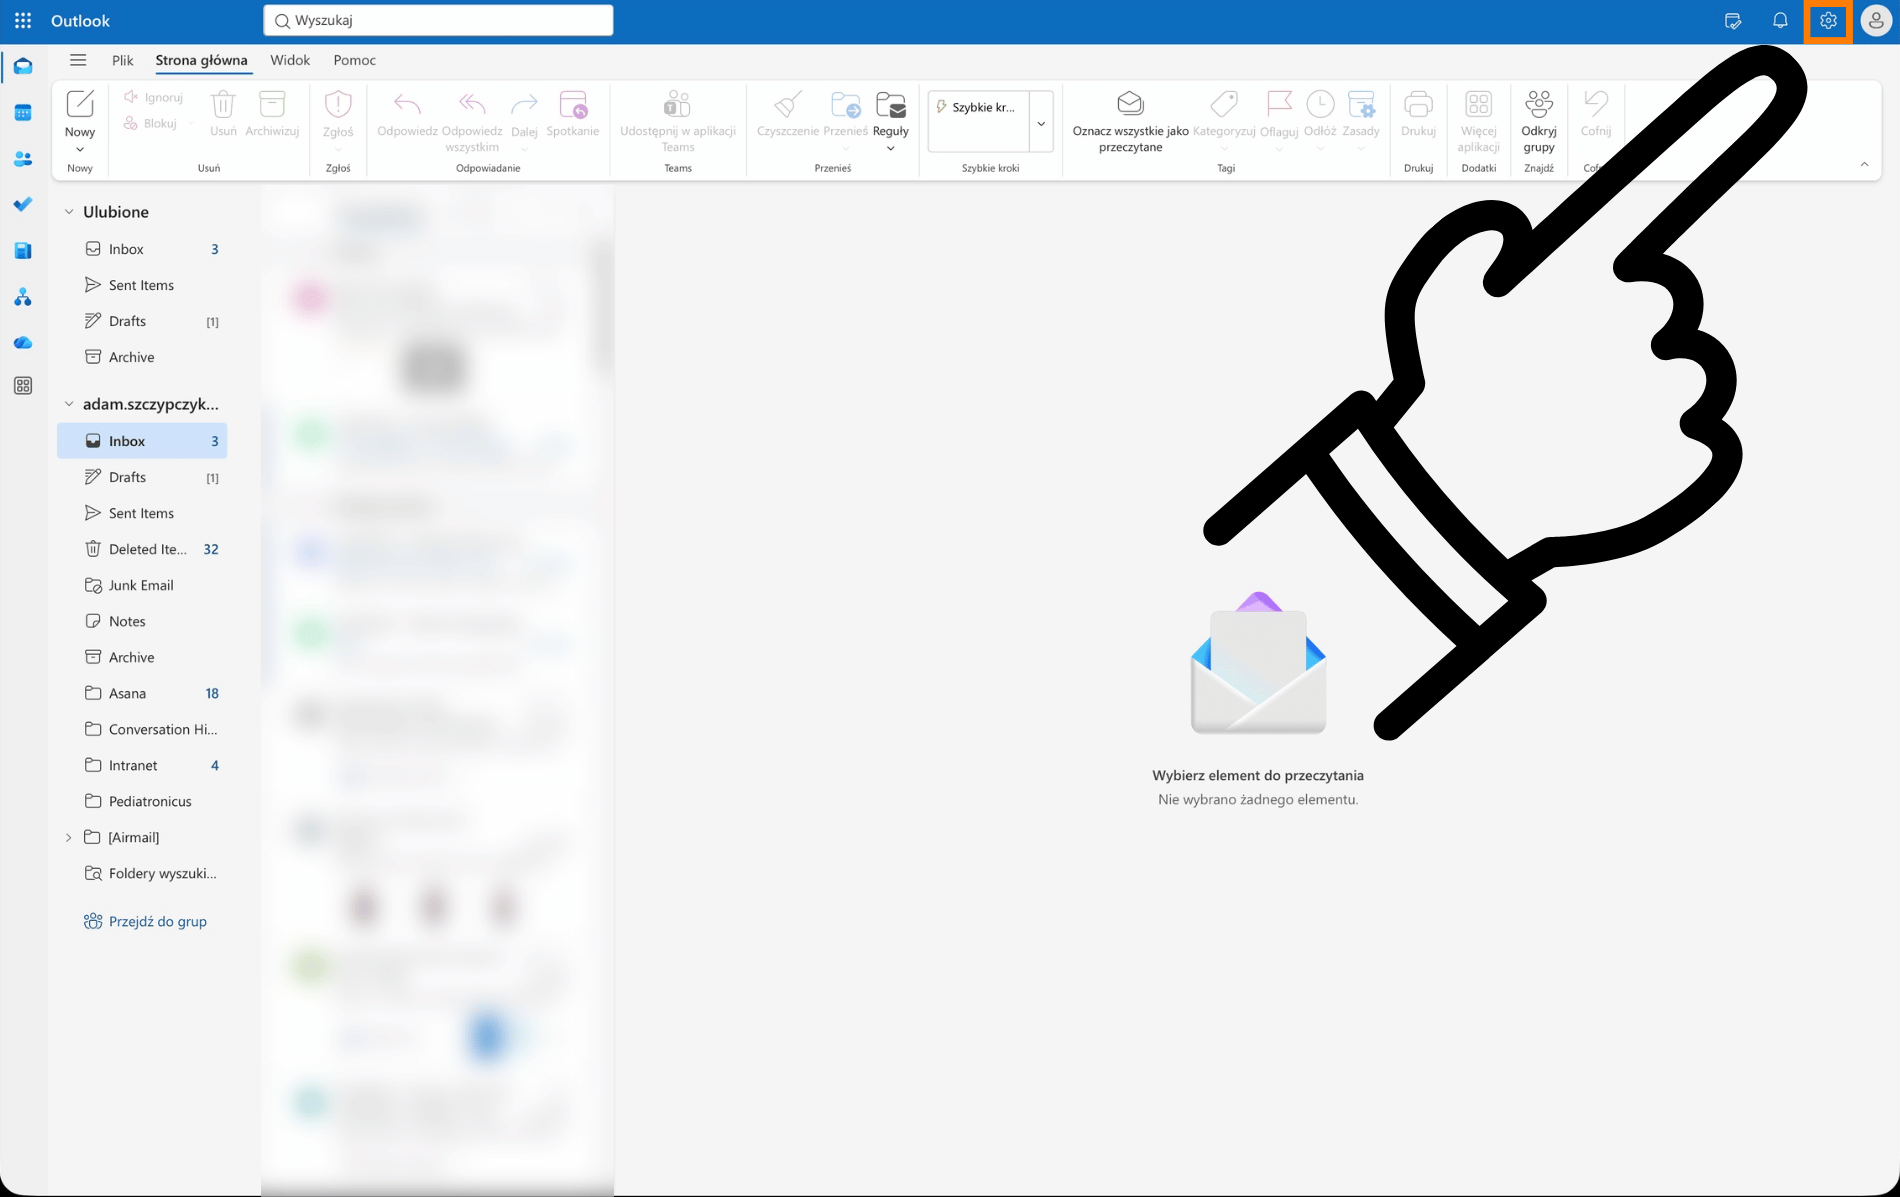This screenshot has height=1197, width=1900.
Task: Open Sent Items under Ulubione
Action: coord(142,285)
